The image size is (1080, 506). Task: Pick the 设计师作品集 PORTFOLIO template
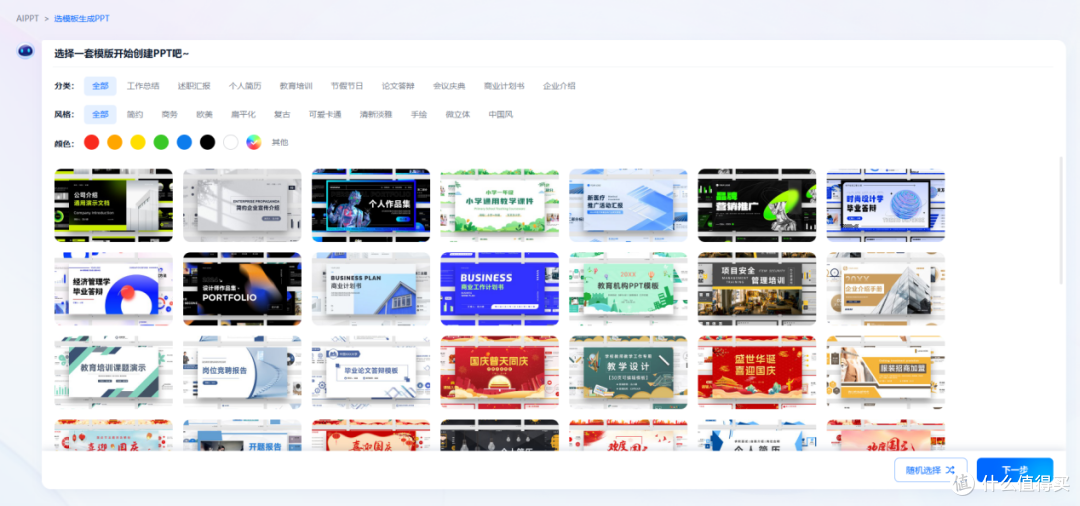click(x=242, y=288)
